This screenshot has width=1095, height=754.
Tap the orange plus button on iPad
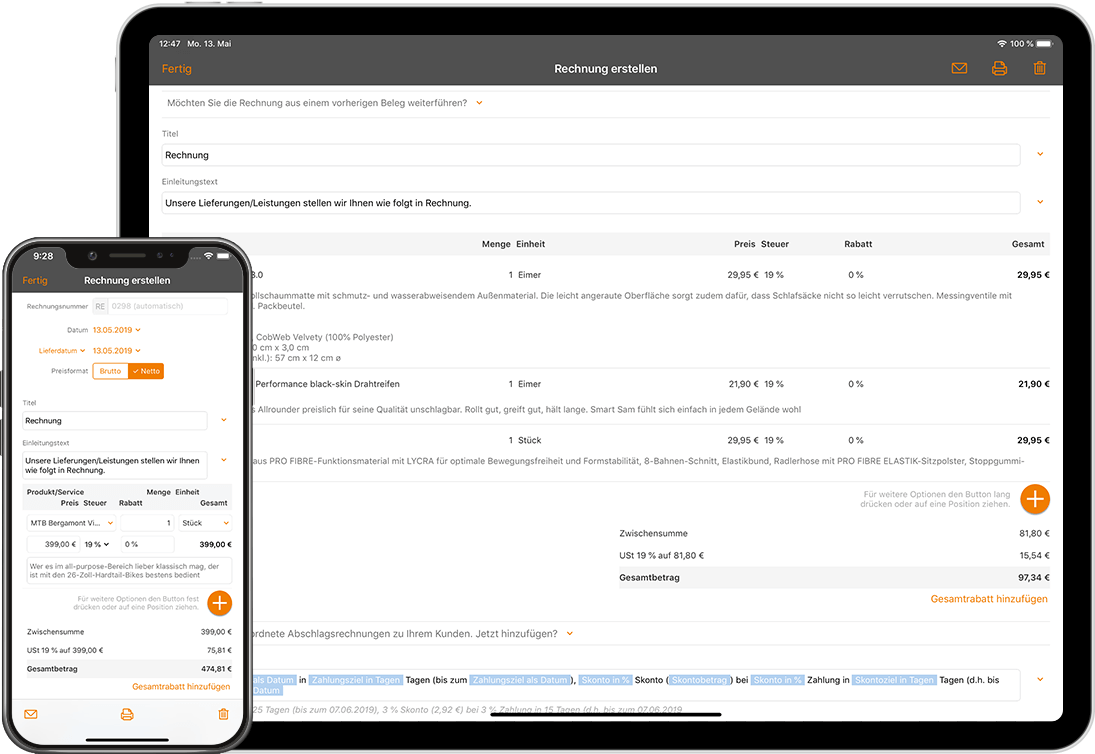(1035, 499)
